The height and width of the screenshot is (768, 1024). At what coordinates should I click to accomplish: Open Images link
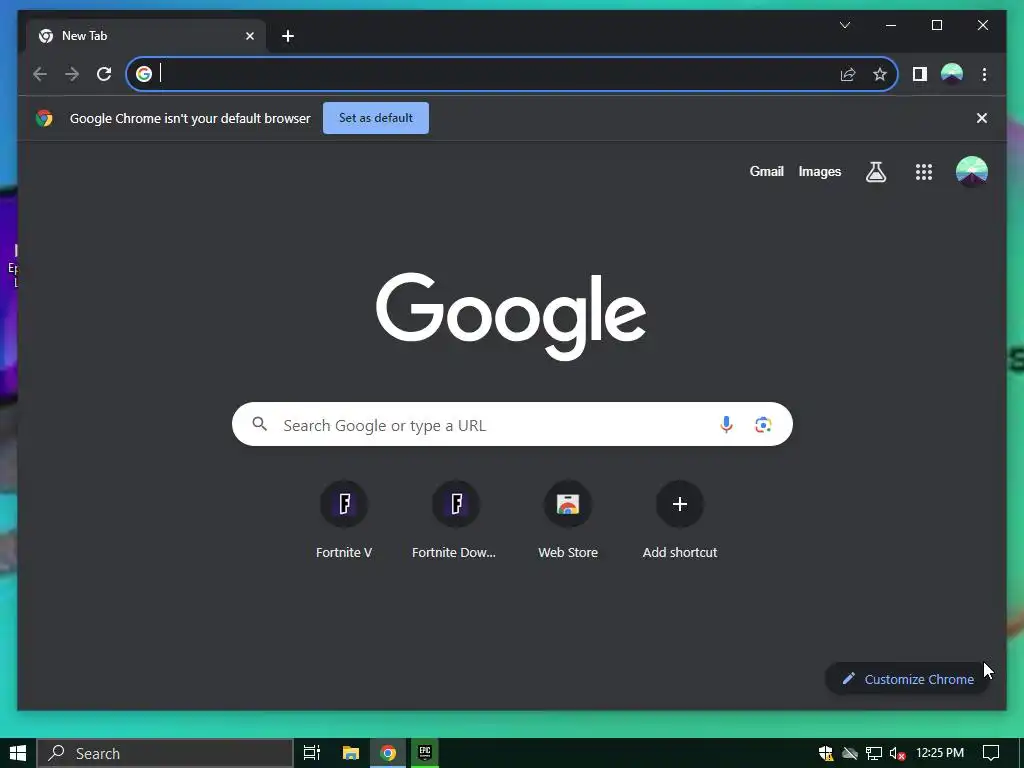point(820,172)
